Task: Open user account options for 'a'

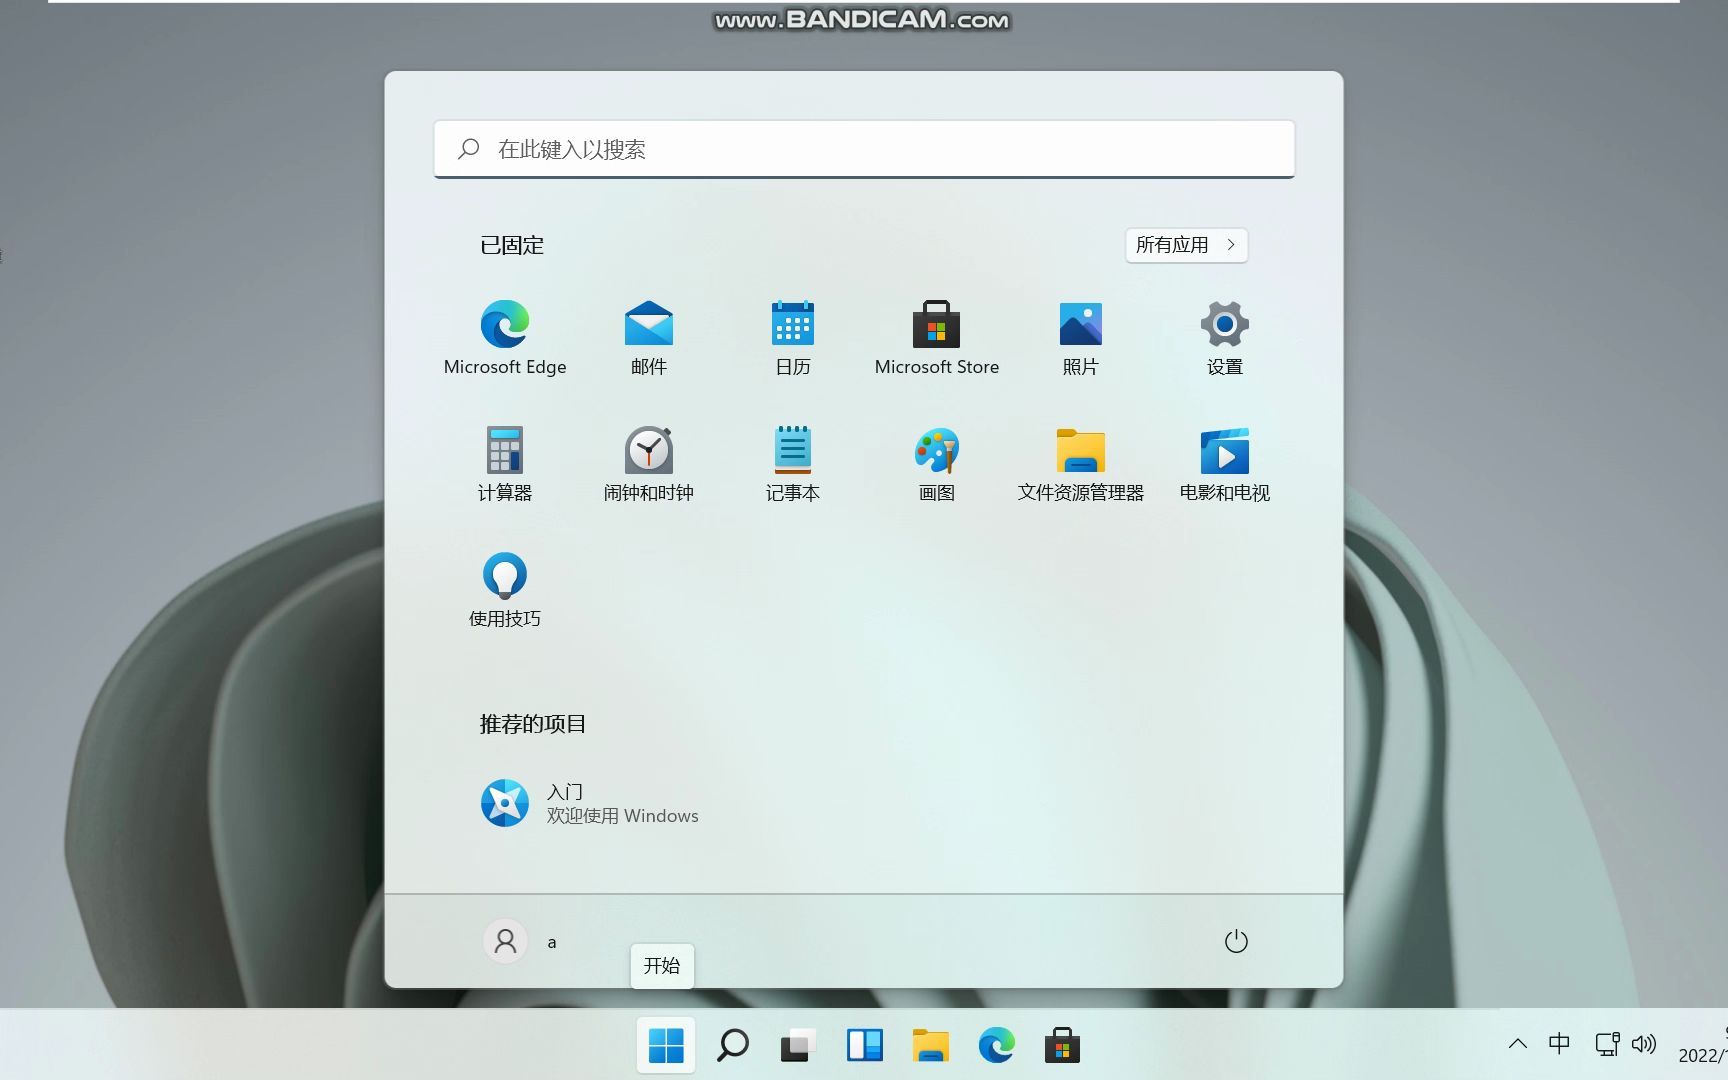Action: coord(520,941)
